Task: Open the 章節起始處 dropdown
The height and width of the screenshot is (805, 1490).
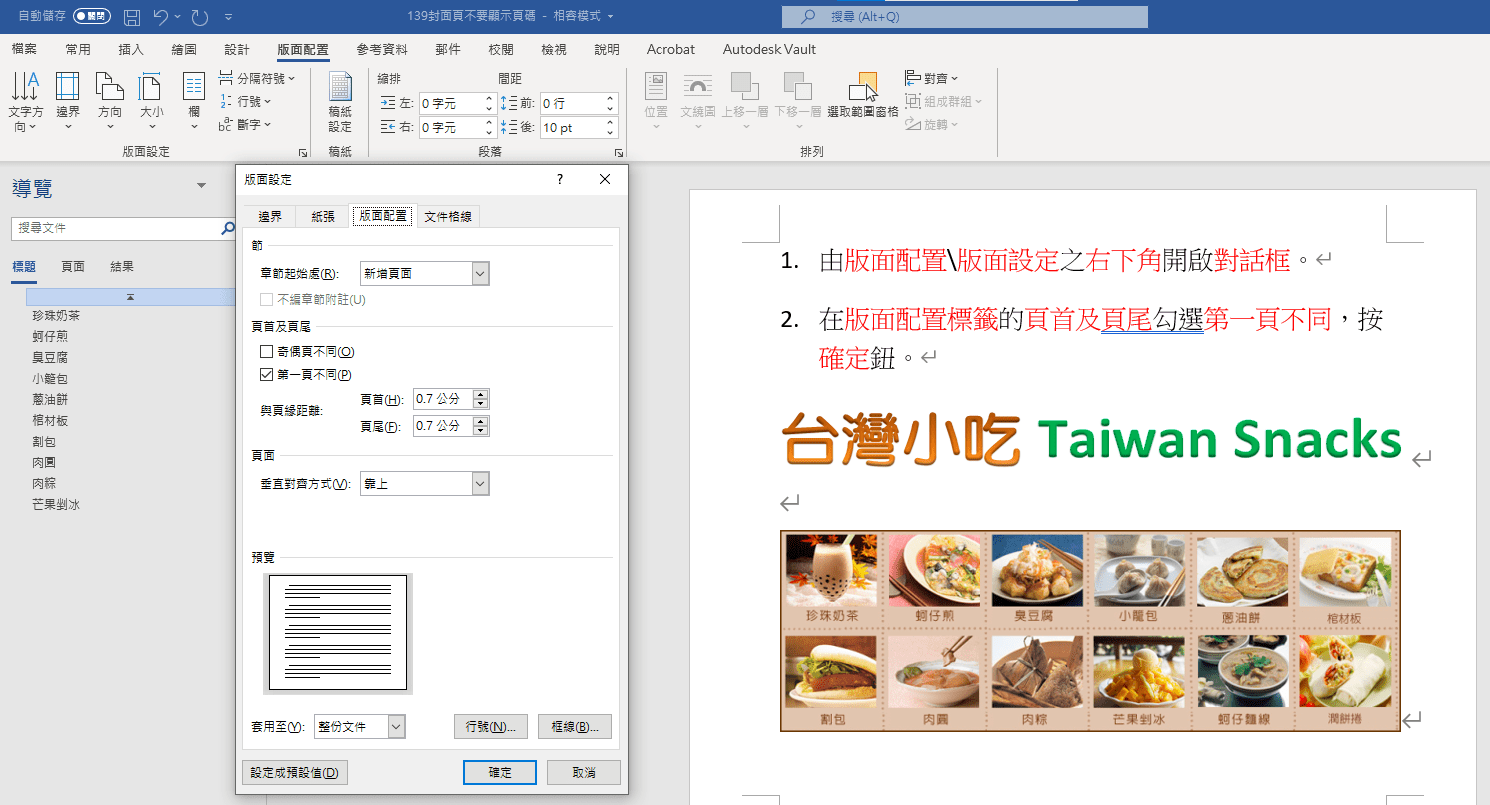Action: (x=478, y=272)
